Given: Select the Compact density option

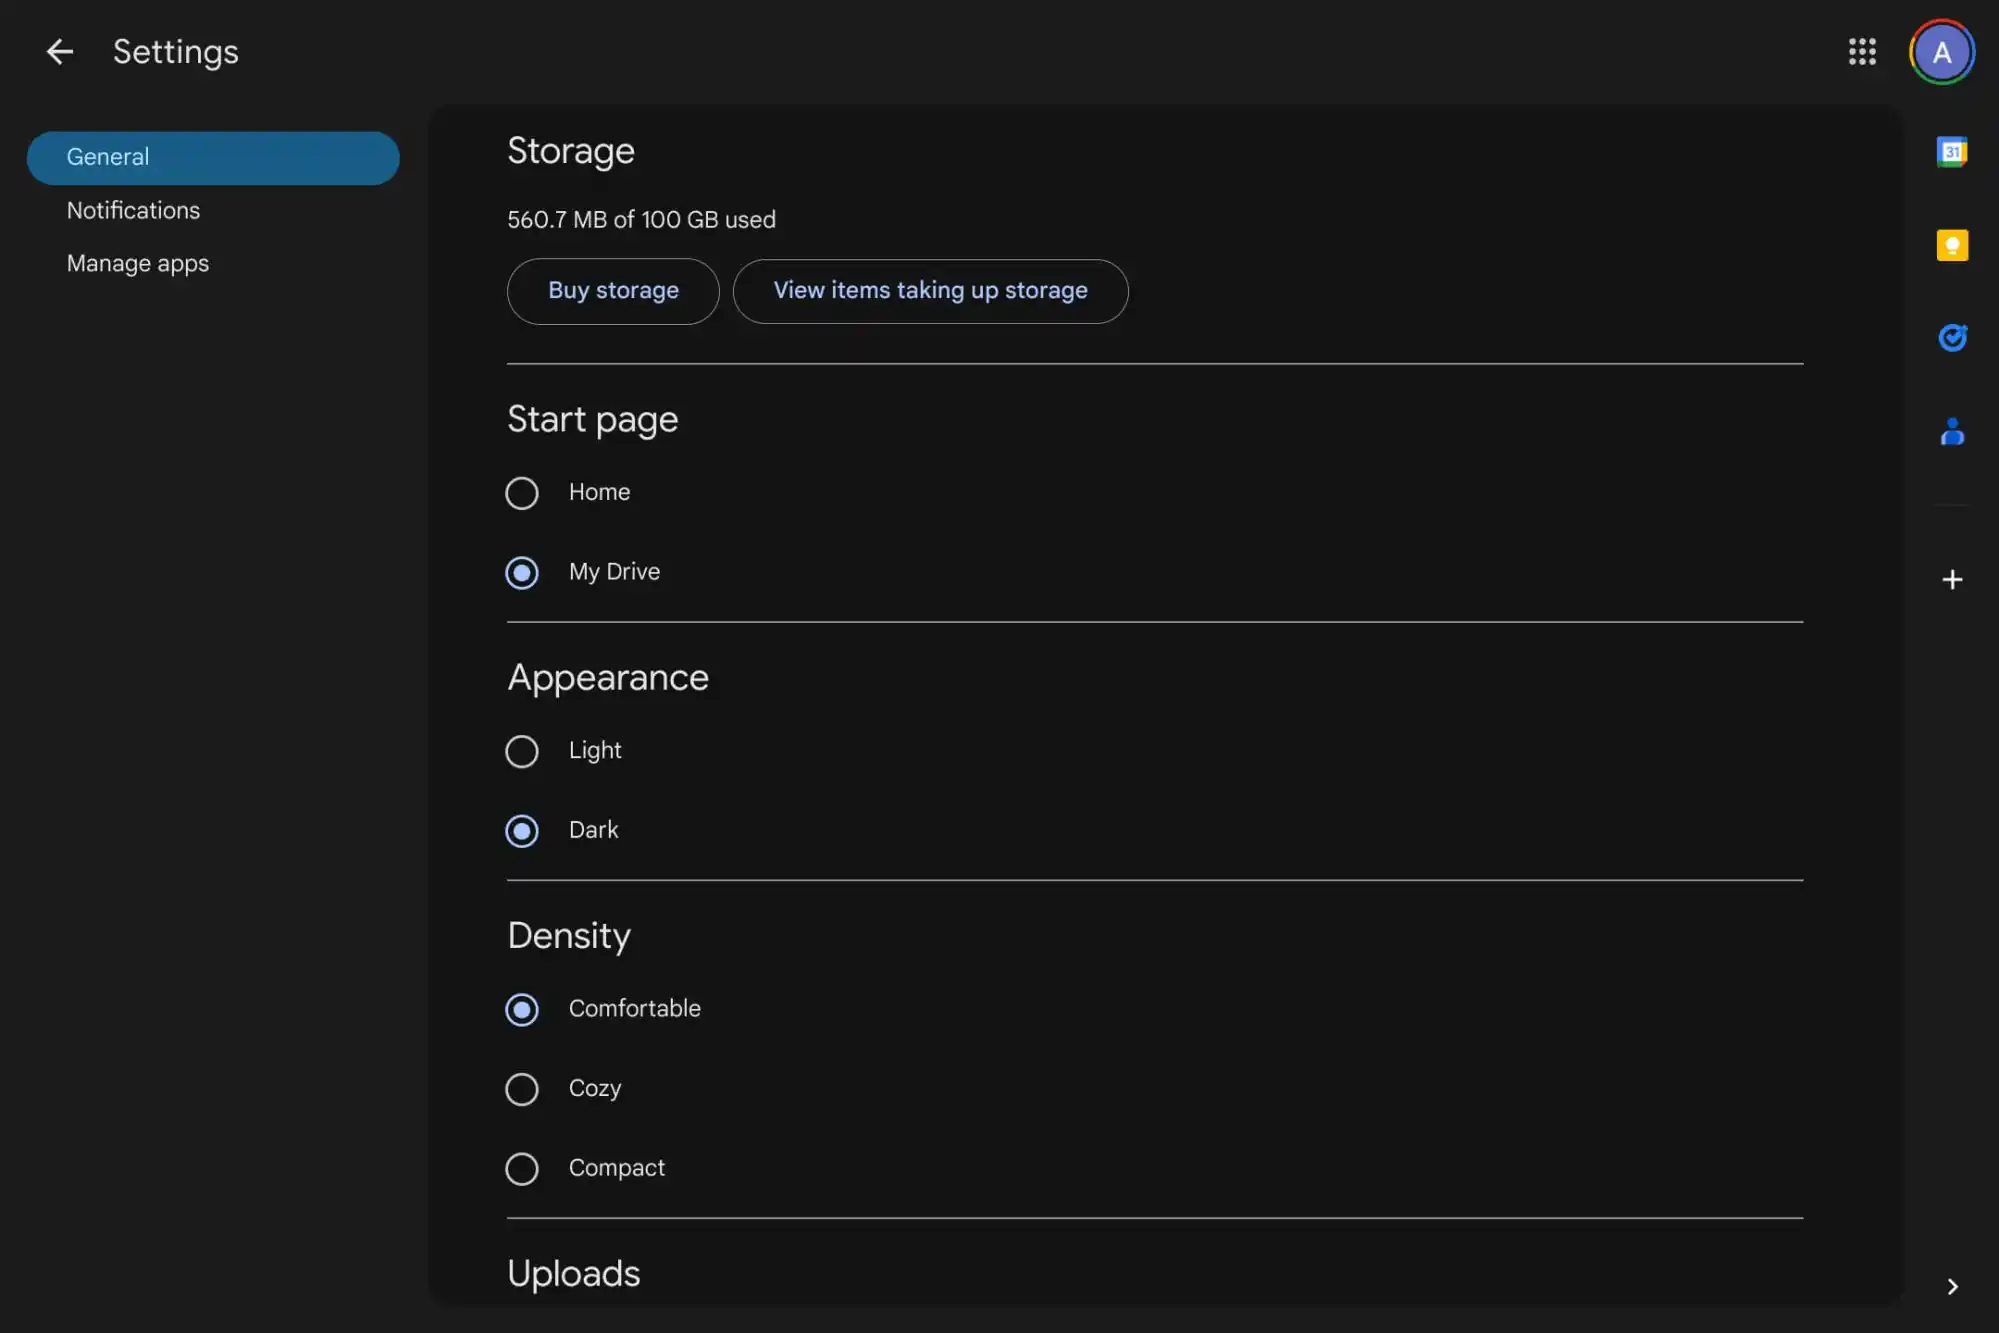Looking at the screenshot, I should tap(521, 1168).
